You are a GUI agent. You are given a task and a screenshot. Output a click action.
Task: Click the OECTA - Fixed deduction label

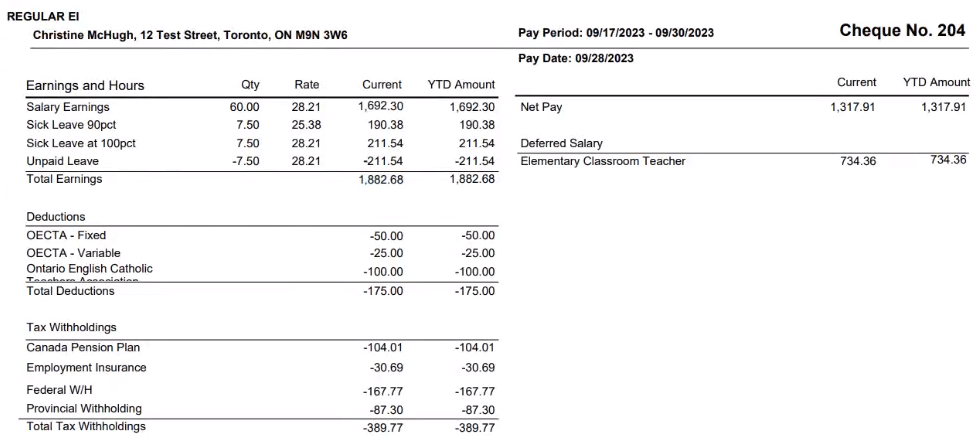(x=66, y=235)
